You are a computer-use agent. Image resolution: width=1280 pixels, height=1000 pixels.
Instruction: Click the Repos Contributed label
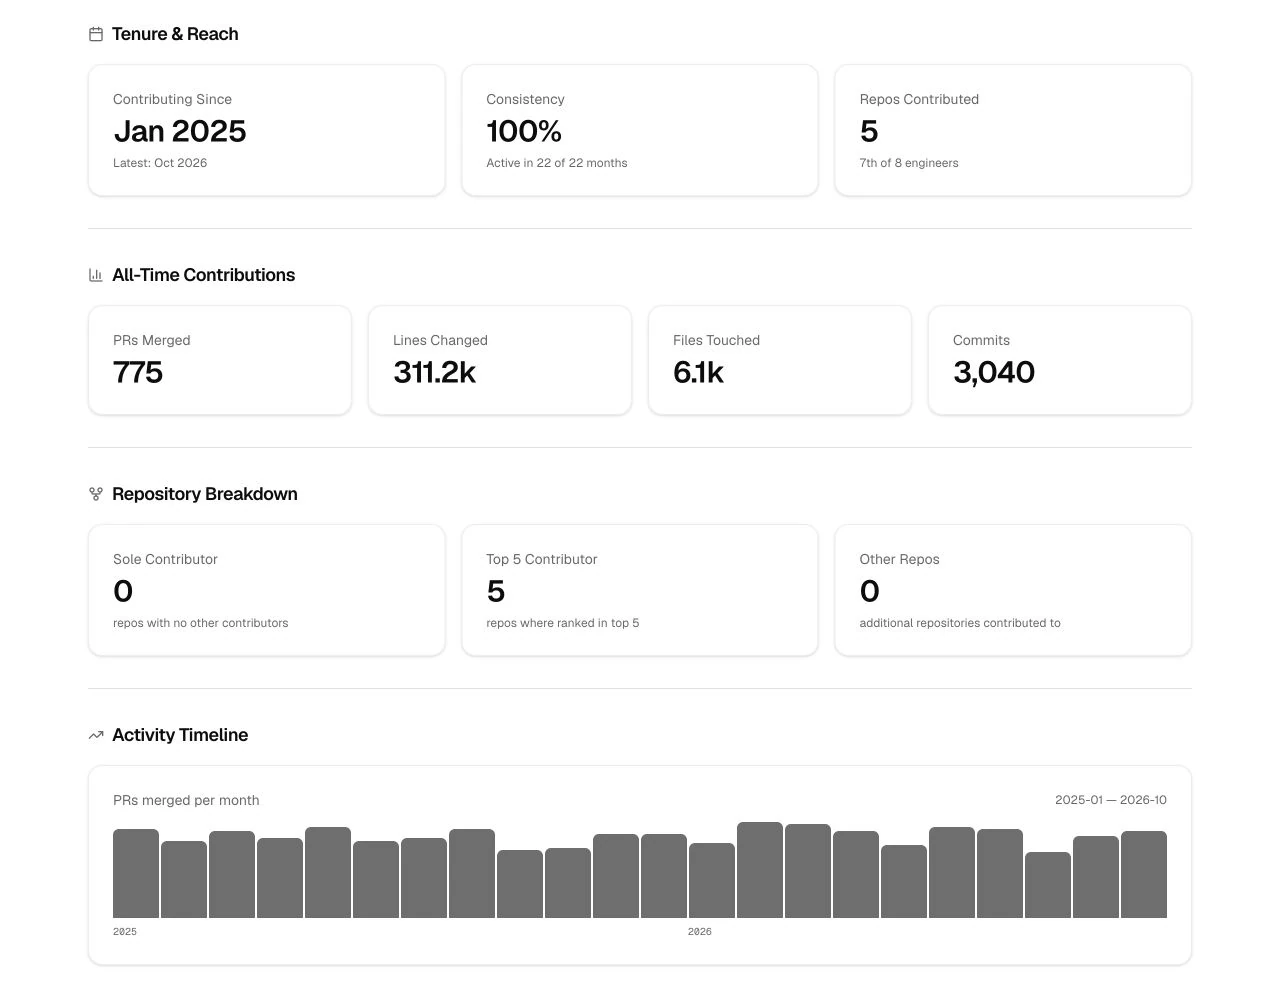pyautogui.click(x=919, y=99)
